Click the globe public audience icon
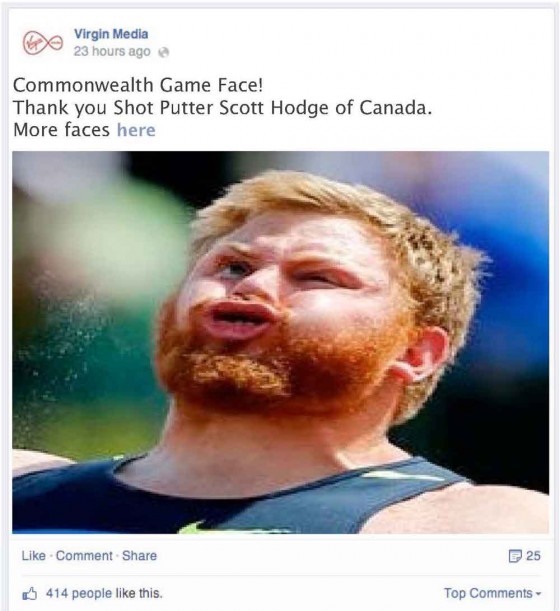The width and height of the screenshot is (560, 611). pyautogui.click(x=164, y=52)
